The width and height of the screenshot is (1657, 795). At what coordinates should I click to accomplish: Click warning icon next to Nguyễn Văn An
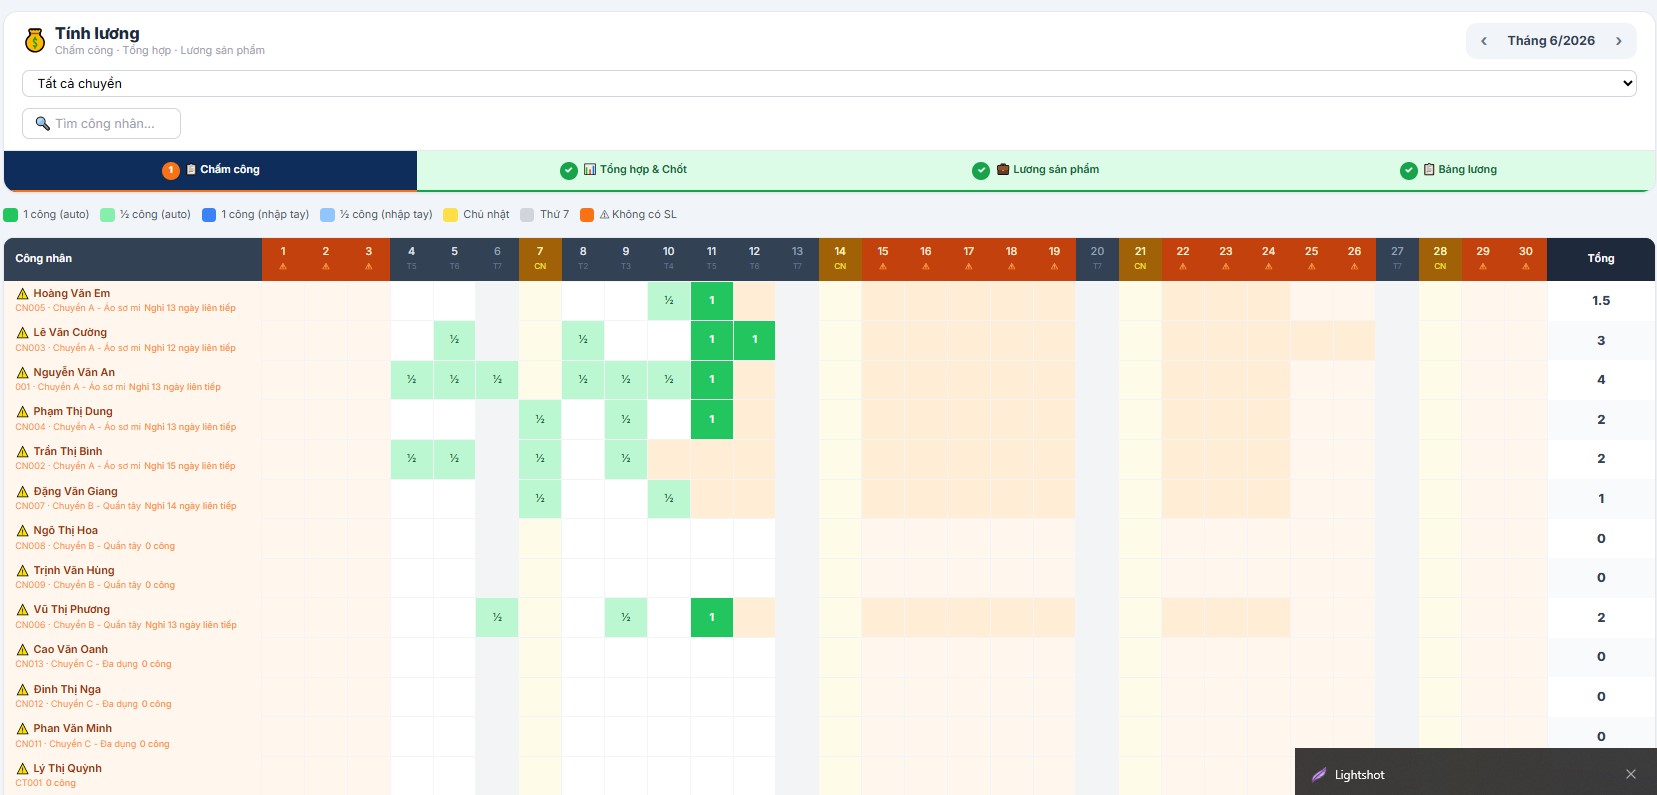[x=23, y=373]
